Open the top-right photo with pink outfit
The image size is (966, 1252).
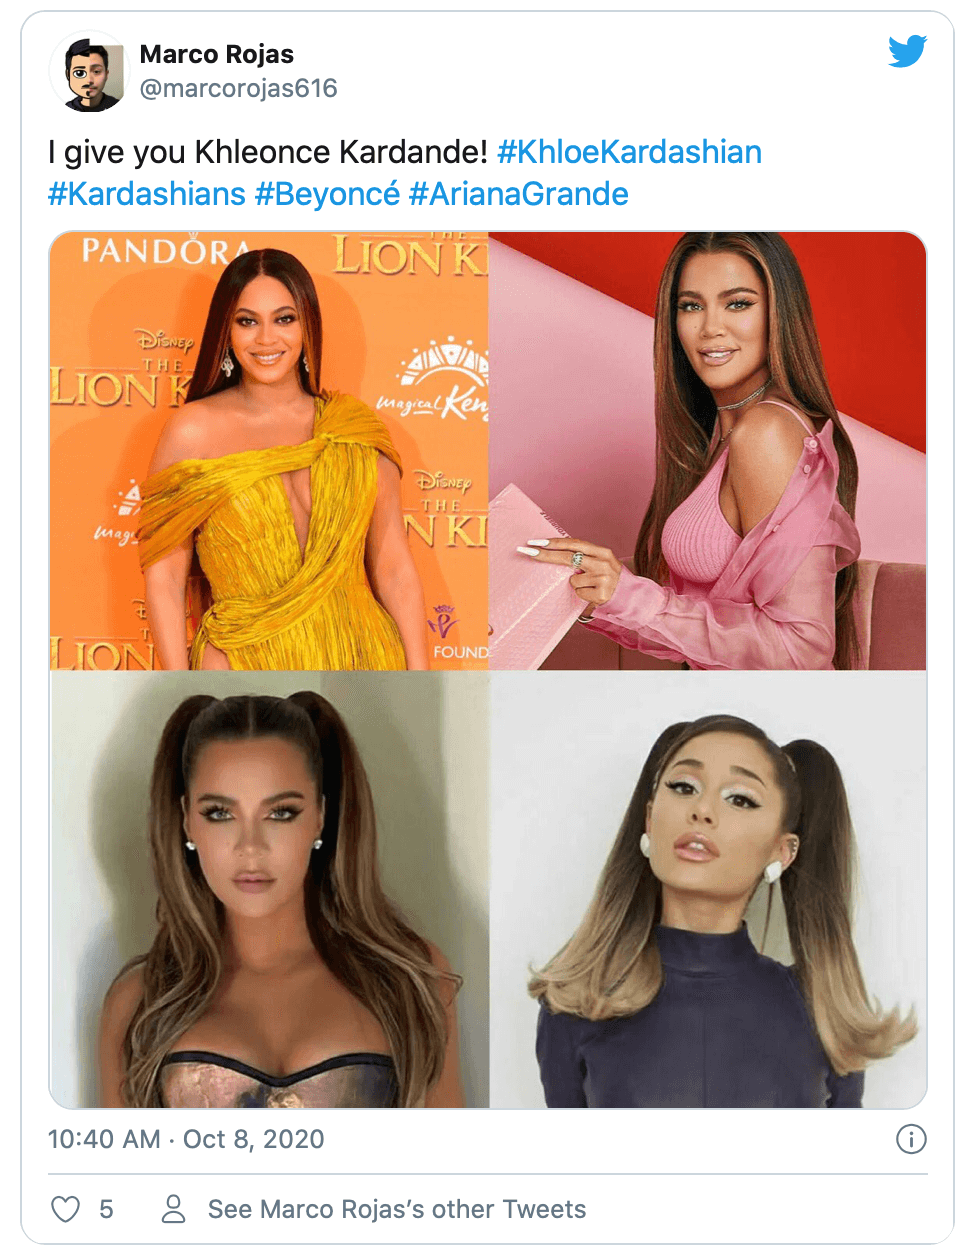708,451
